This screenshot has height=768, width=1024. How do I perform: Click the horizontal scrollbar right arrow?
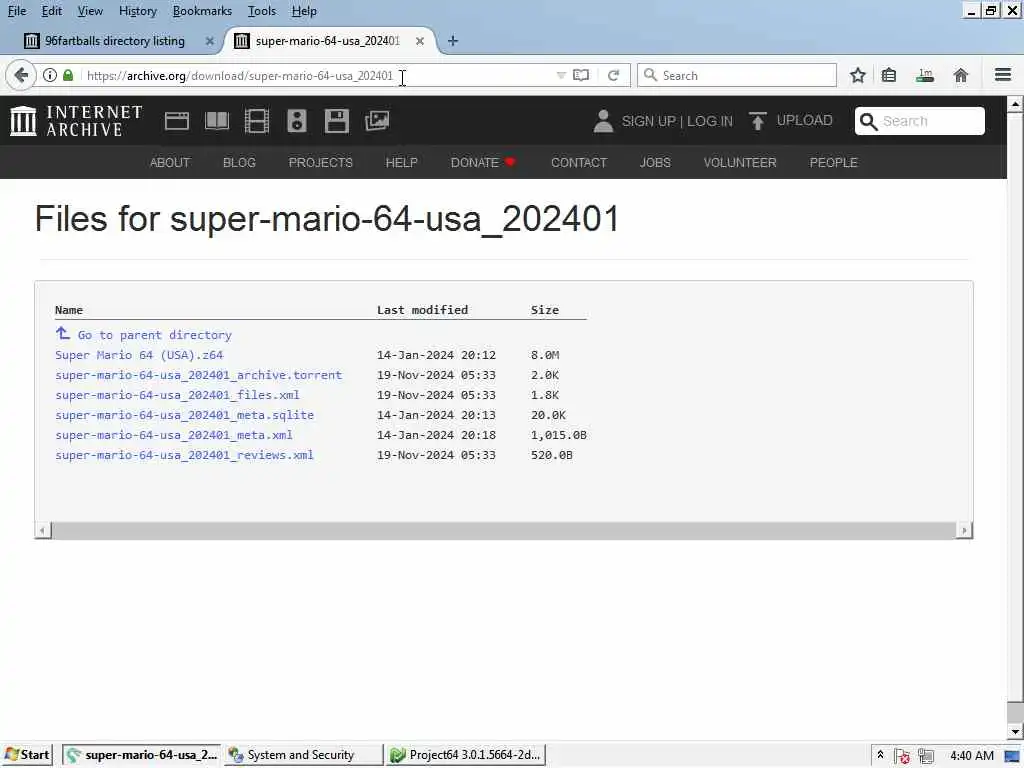coord(964,530)
